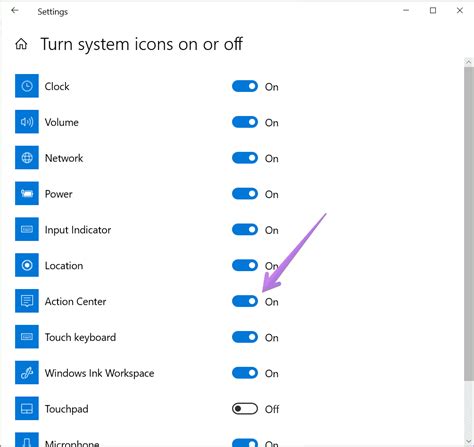Screen dimensions: 474x447
Task: Maximize the Settings window
Action: pos(433,10)
